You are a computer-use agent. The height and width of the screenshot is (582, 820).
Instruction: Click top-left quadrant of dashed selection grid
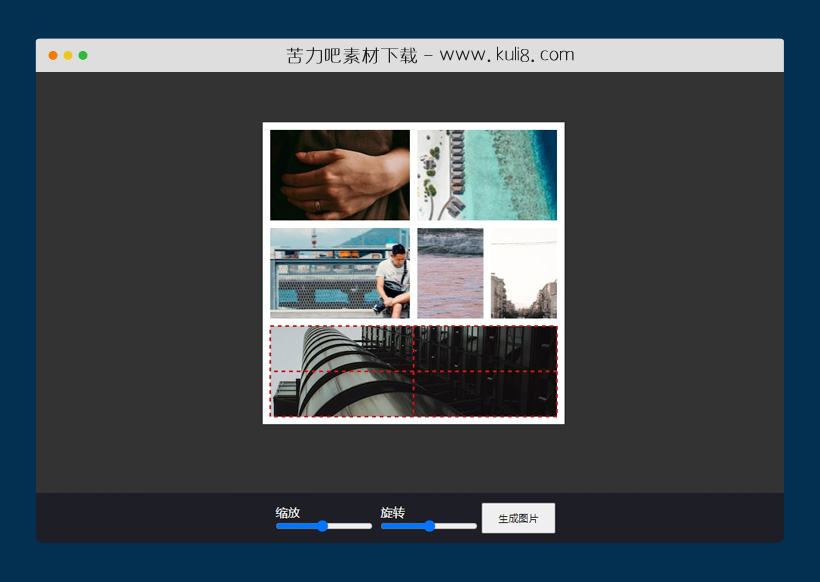coord(342,349)
